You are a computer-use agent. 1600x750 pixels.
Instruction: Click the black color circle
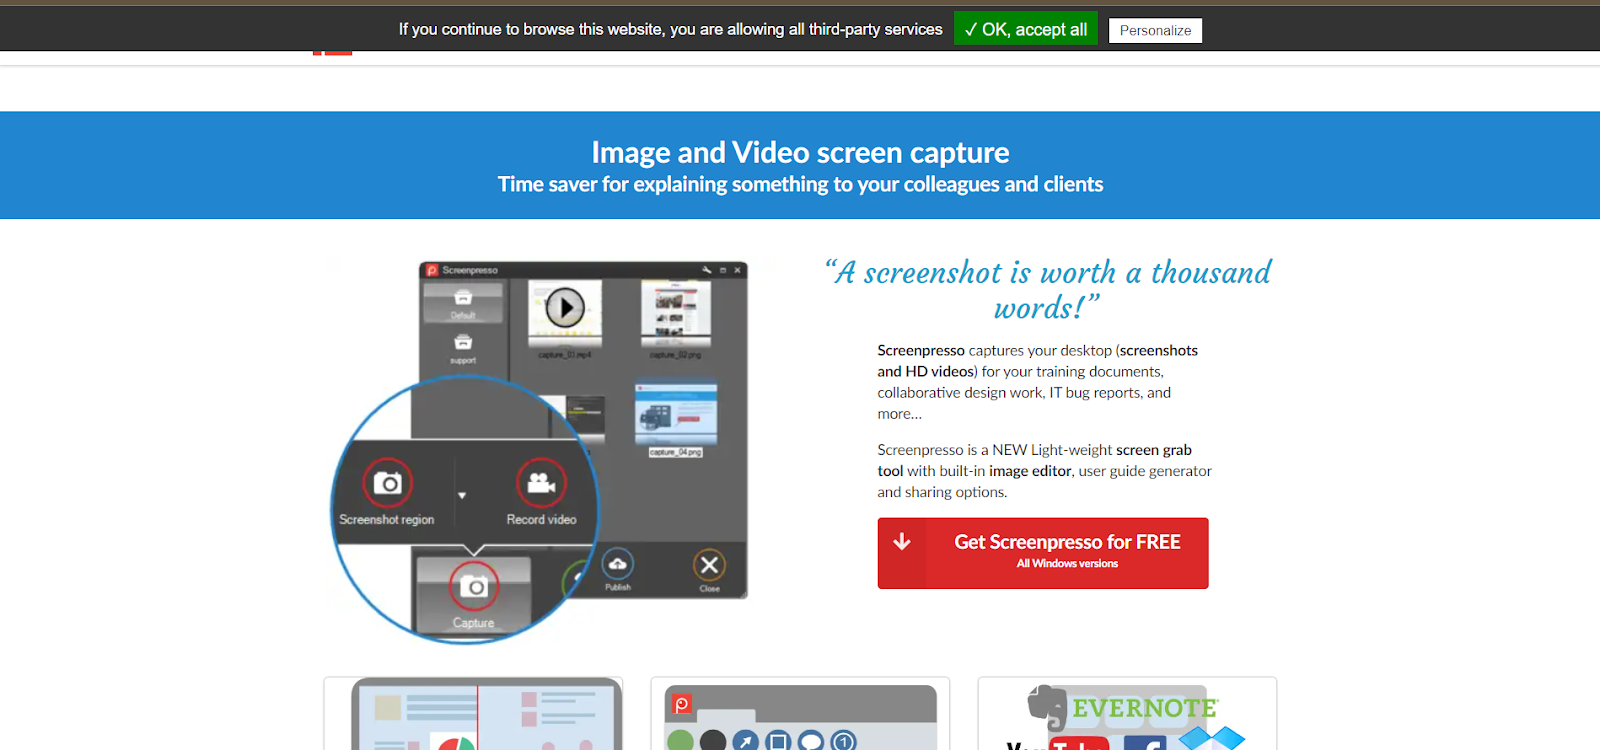(713, 741)
